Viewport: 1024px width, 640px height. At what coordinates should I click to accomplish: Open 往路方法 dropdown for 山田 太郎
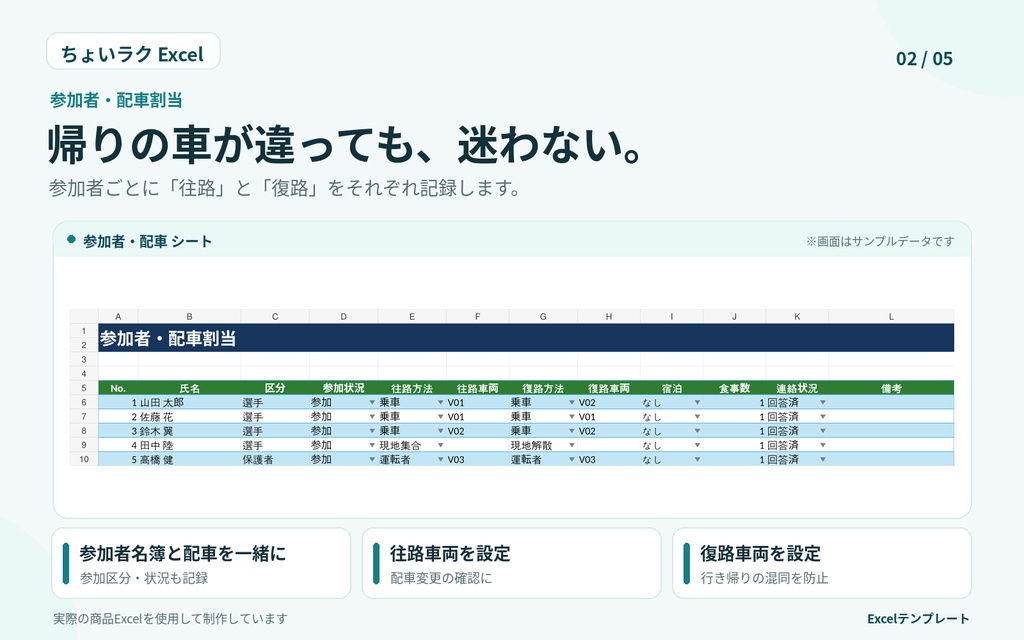pos(440,403)
